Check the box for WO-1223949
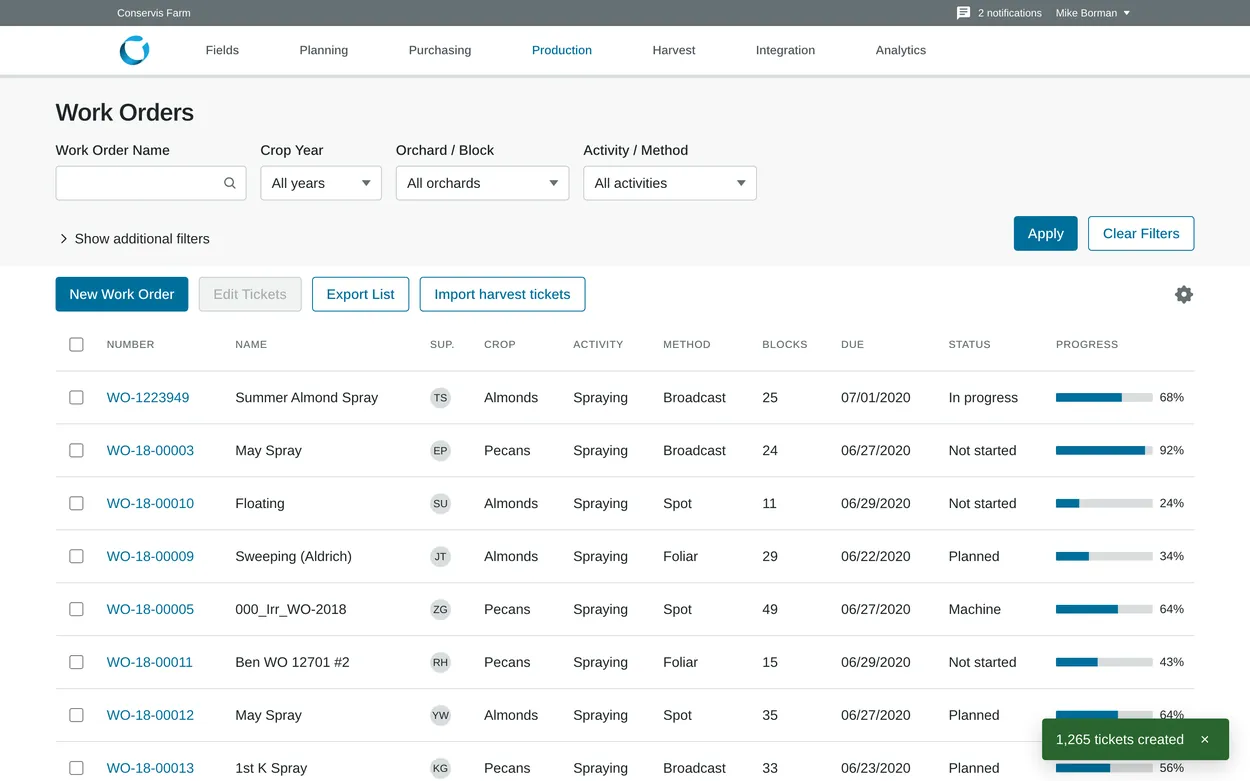 coord(76,398)
